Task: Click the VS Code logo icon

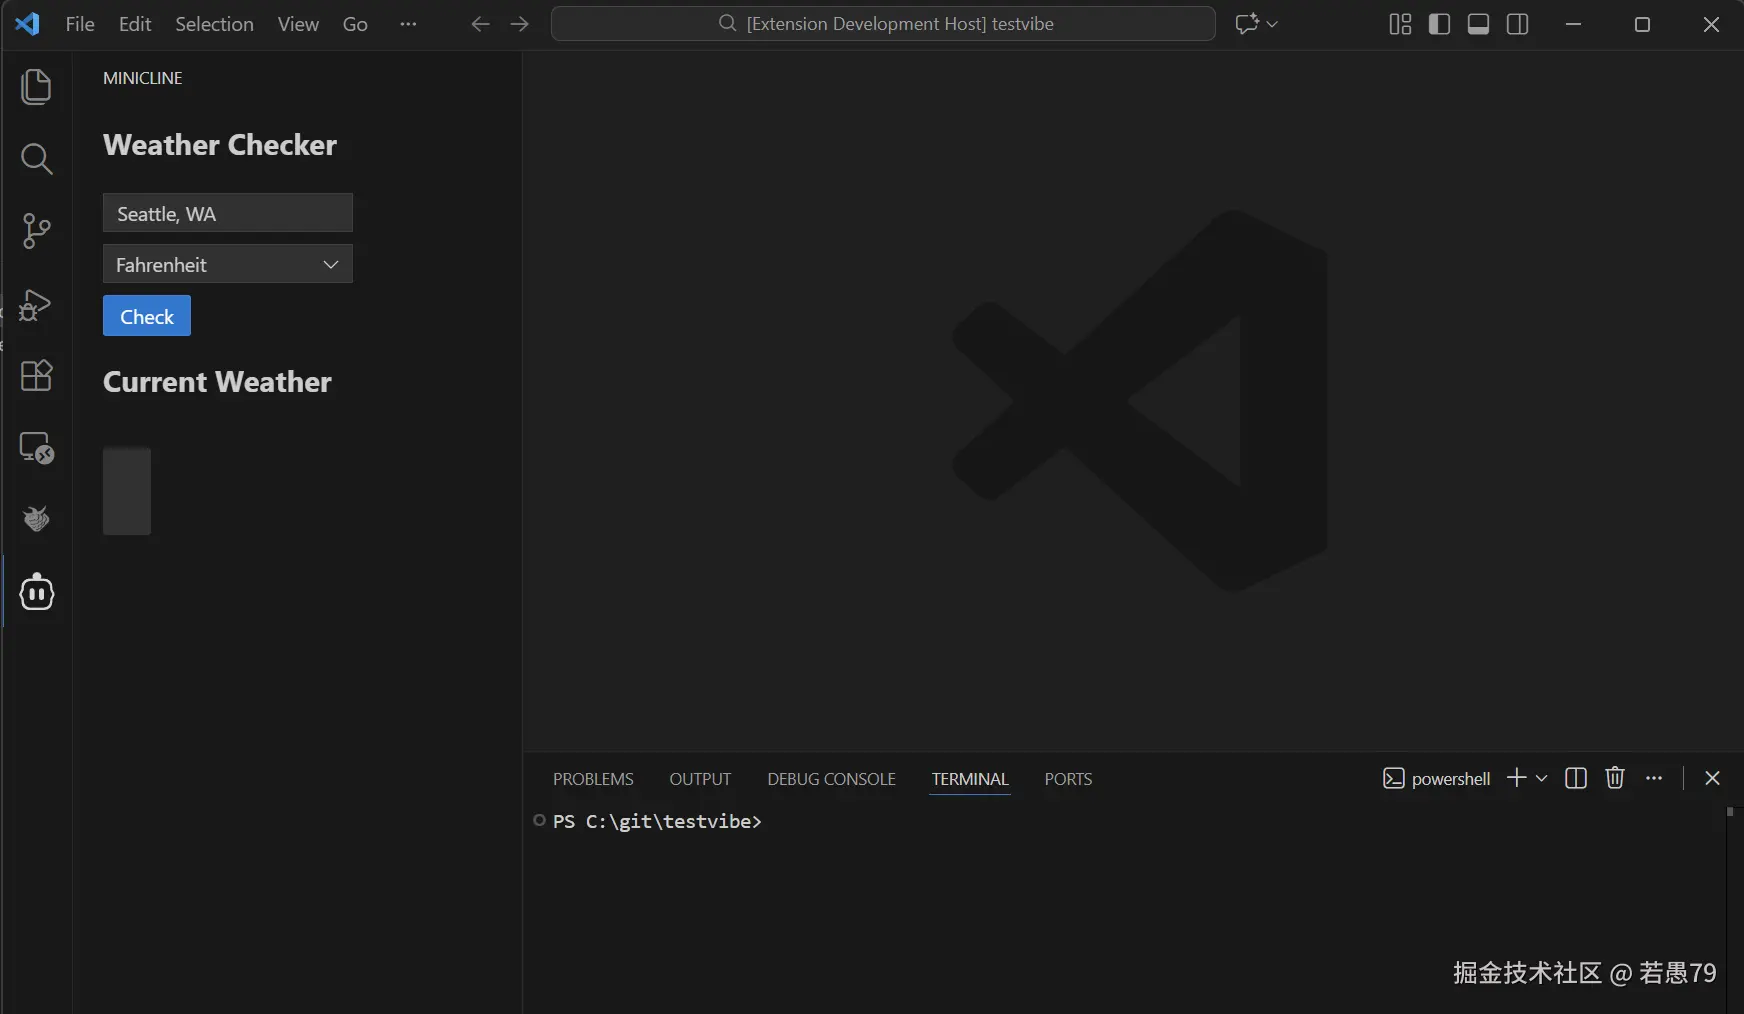Action: pos(28,24)
